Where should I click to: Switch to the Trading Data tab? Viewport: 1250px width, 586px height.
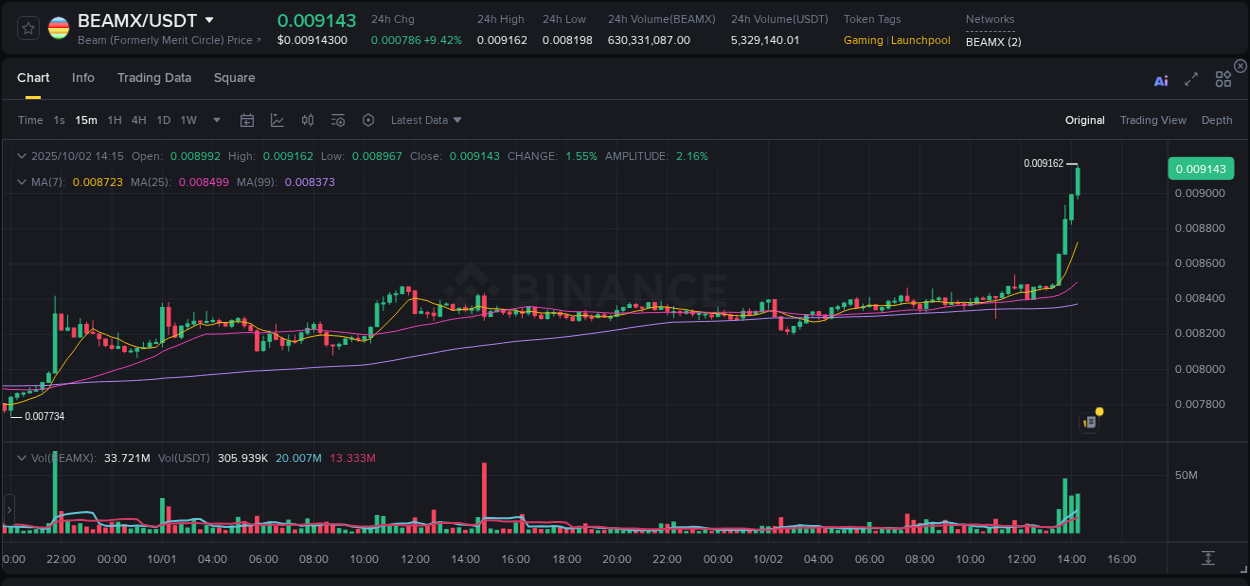[154, 77]
